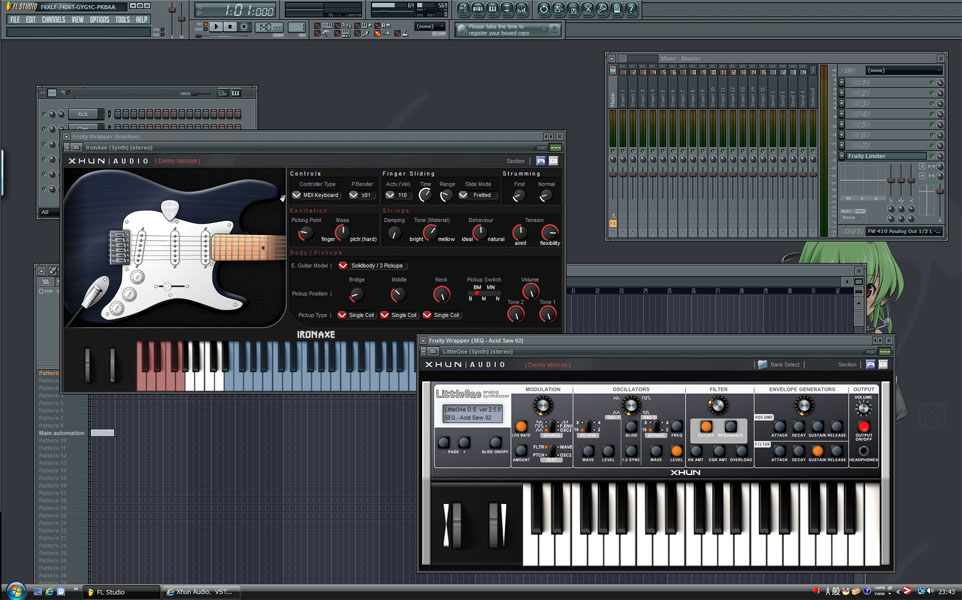Select Main automation in the playlist pattern list
962x600 pixels.
[x=61, y=433]
